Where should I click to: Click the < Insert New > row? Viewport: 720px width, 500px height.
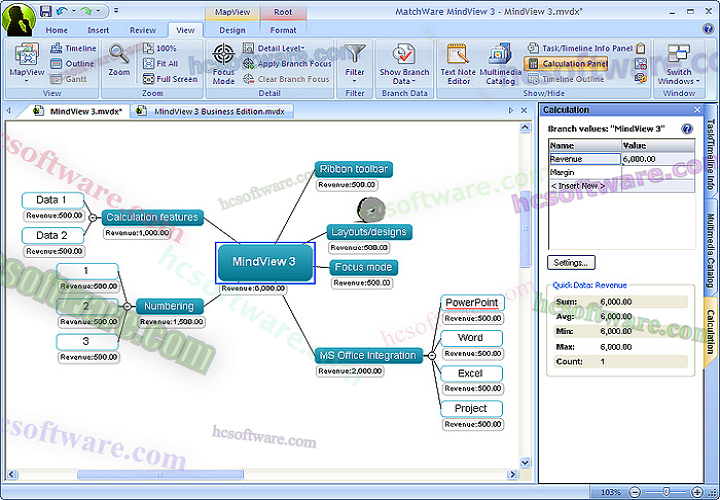pos(621,185)
